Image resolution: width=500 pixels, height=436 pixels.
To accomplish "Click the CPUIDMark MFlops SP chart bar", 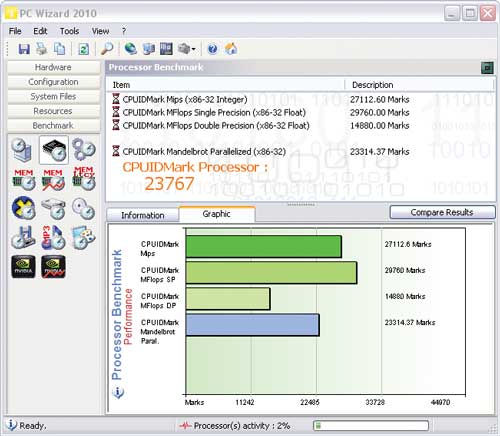I will 272,273.
